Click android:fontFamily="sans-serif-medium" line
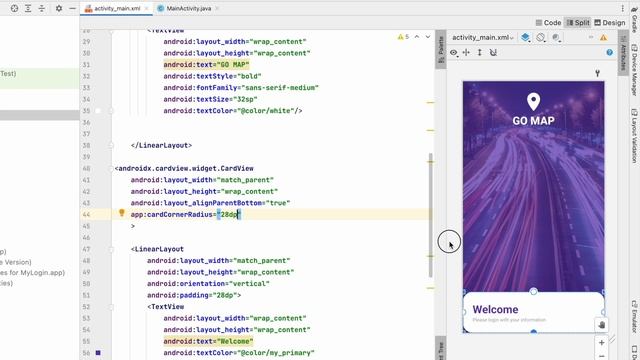This screenshot has width=640, height=360. click(x=241, y=88)
